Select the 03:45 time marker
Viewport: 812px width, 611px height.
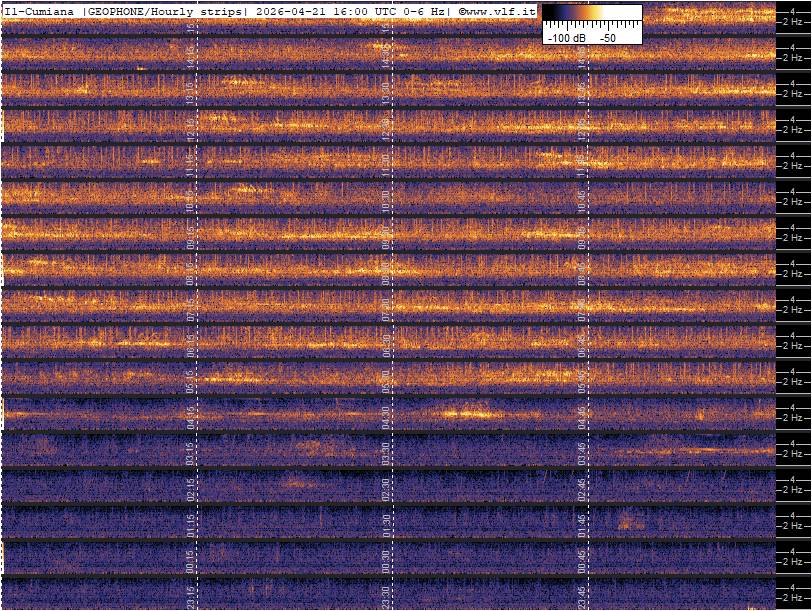point(582,452)
